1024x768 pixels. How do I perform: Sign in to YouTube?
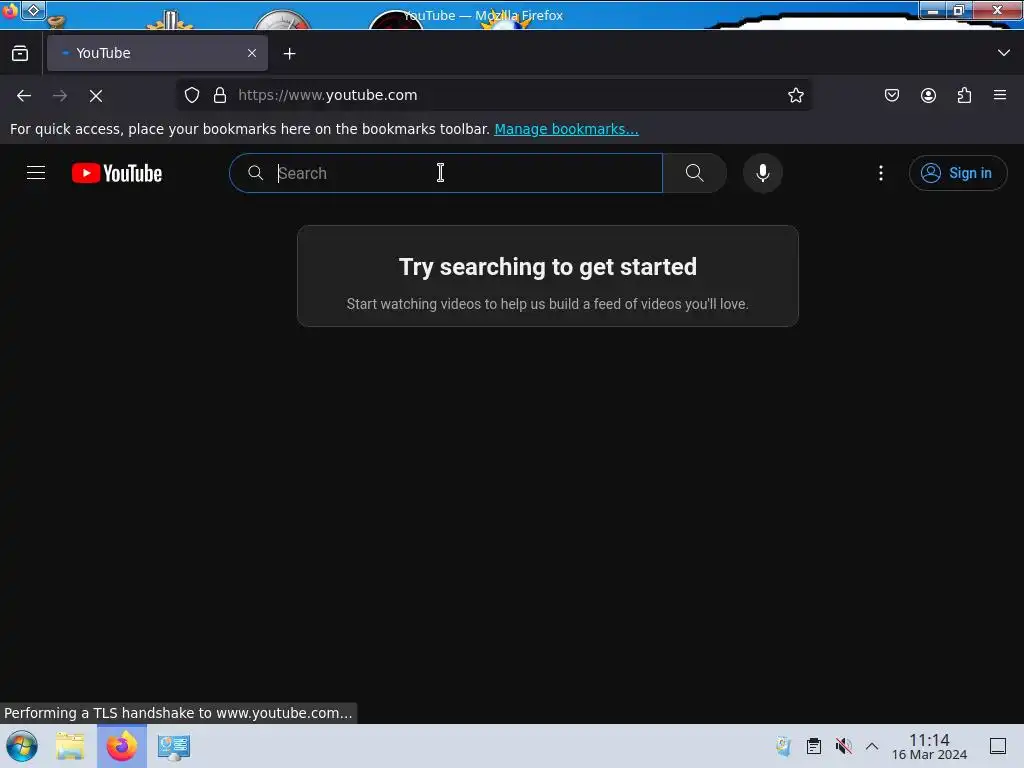tap(957, 173)
